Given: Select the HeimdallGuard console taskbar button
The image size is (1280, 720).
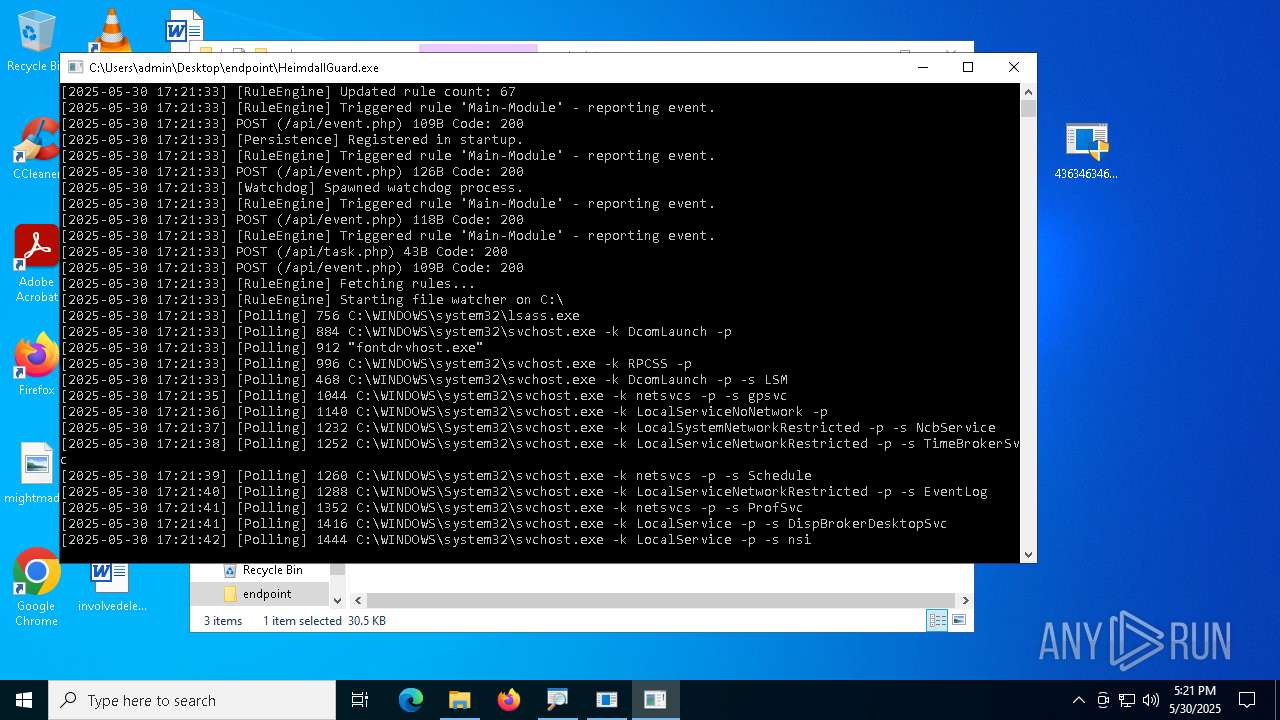Looking at the screenshot, I should tap(655, 700).
